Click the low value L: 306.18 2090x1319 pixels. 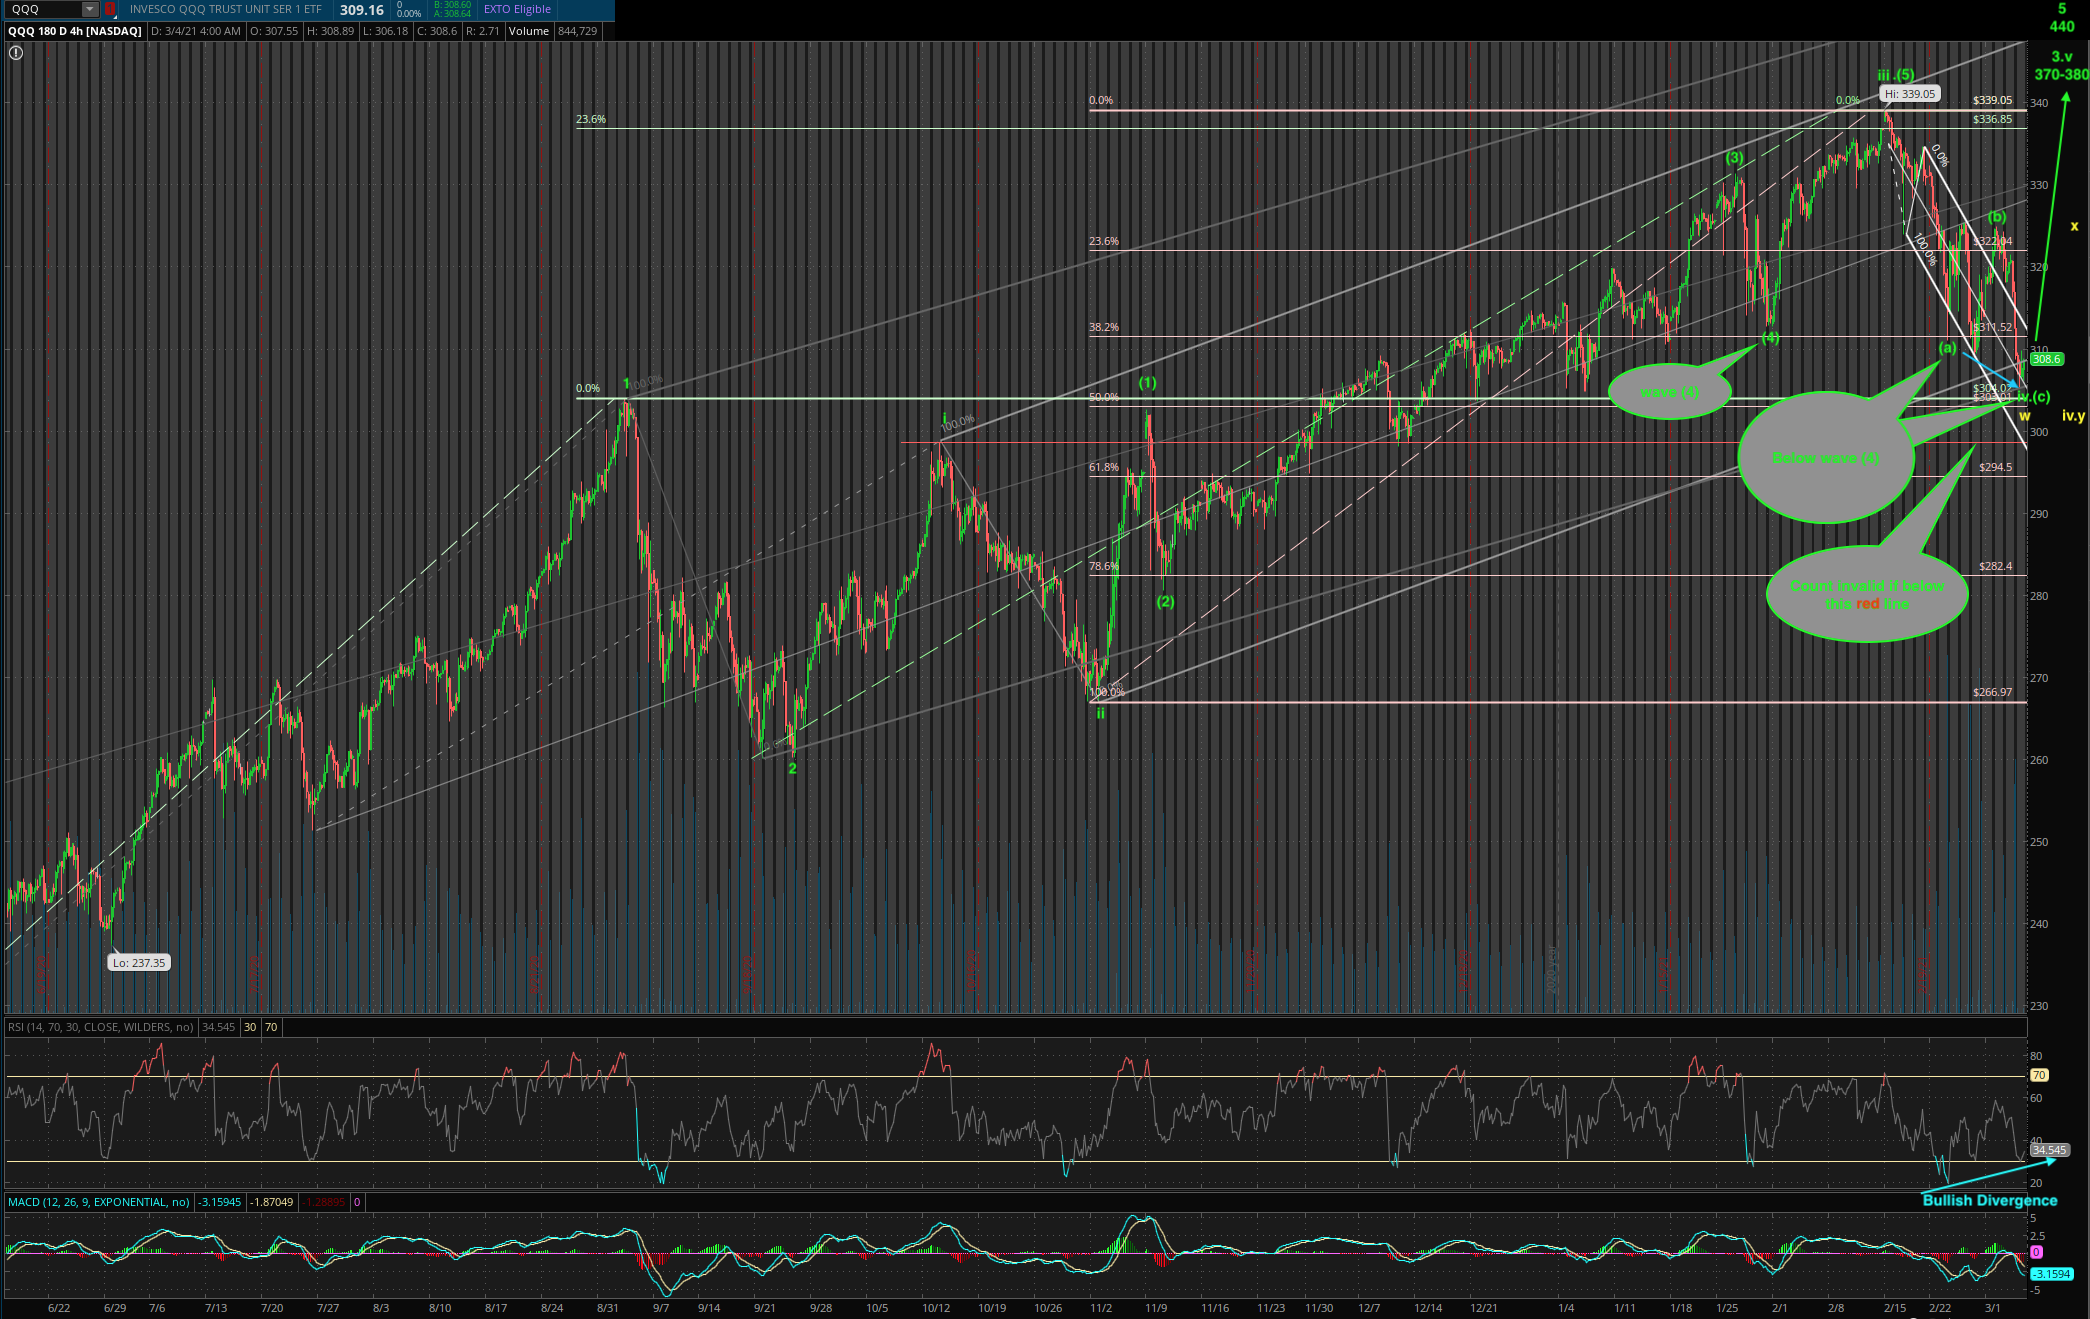(x=385, y=31)
